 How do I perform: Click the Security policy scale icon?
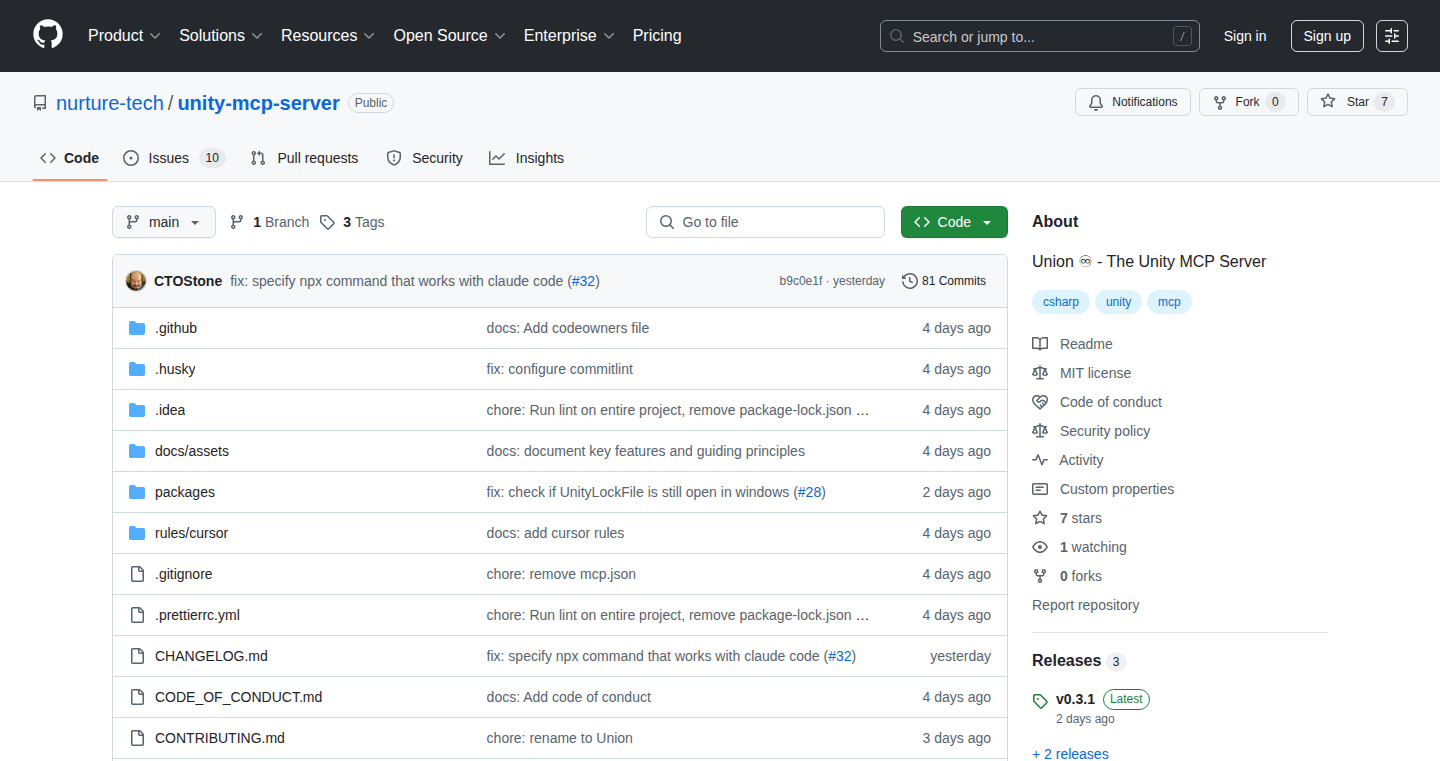point(1040,431)
